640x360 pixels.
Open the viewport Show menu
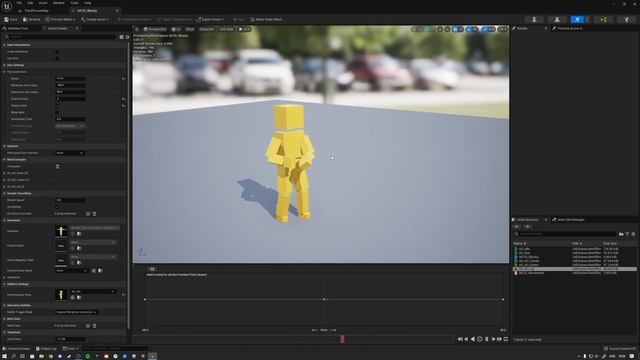click(190, 29)
